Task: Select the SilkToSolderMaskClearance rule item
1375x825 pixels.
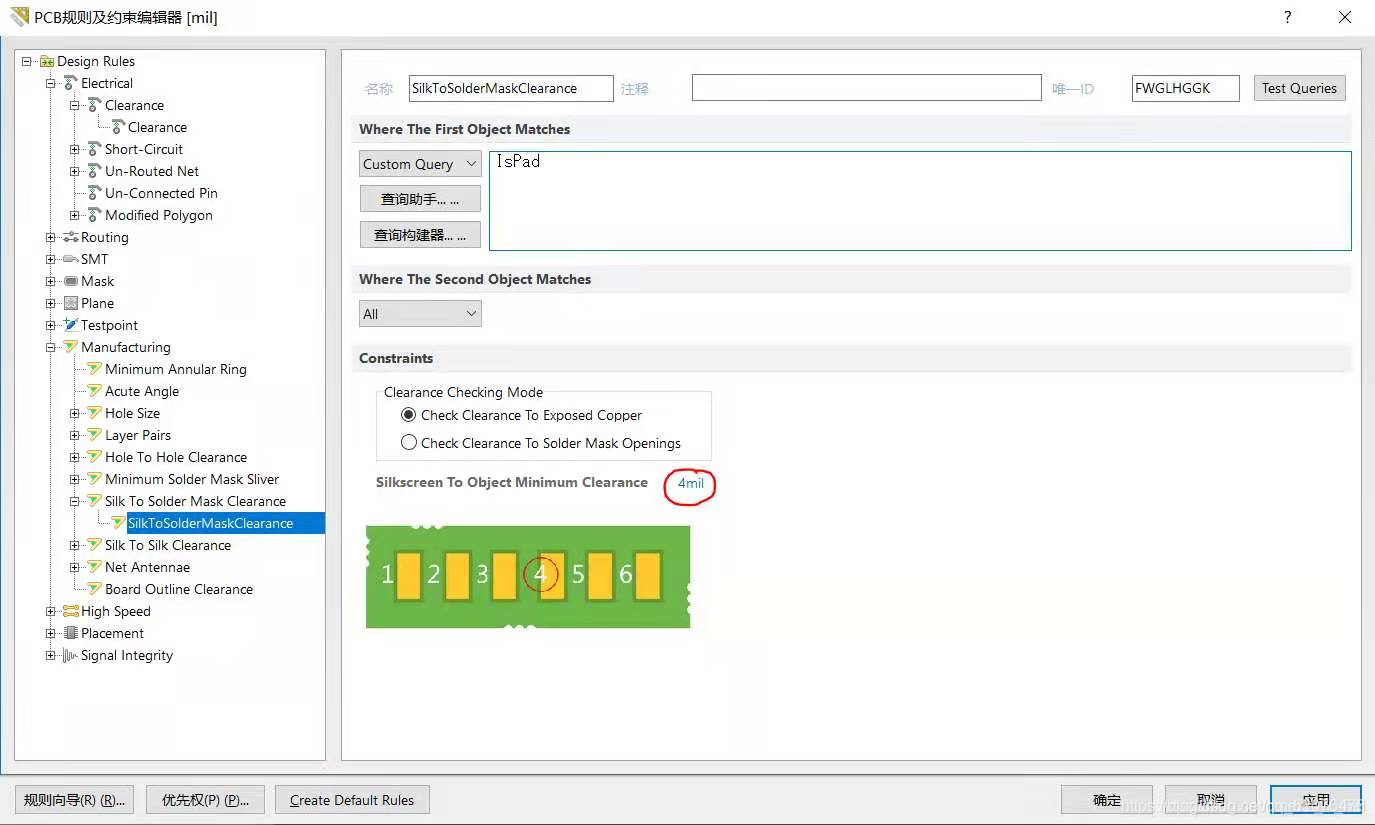Action: coord(211,523)
